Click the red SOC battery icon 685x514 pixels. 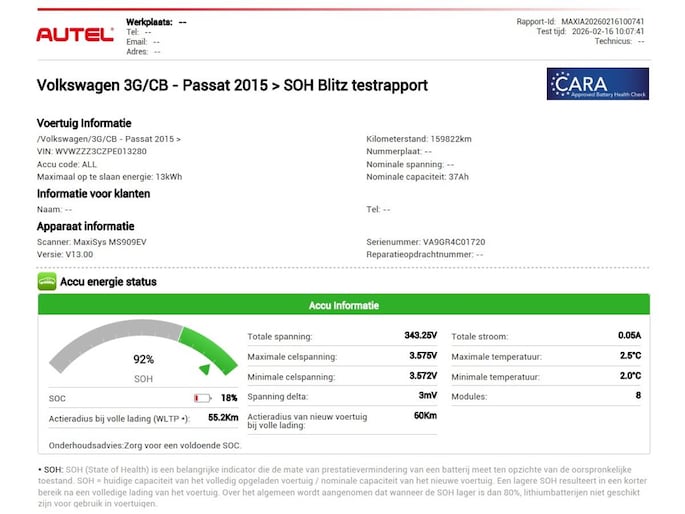203,398
